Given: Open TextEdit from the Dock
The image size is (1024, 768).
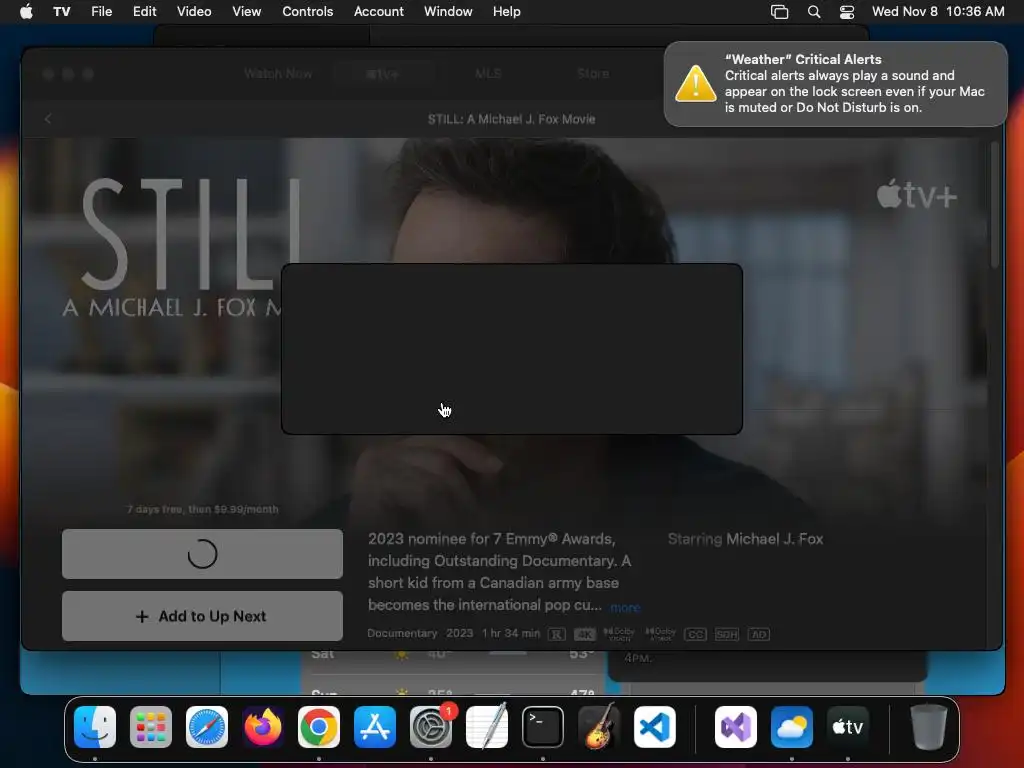Looking at the screenshot, I should coord(487,727).
